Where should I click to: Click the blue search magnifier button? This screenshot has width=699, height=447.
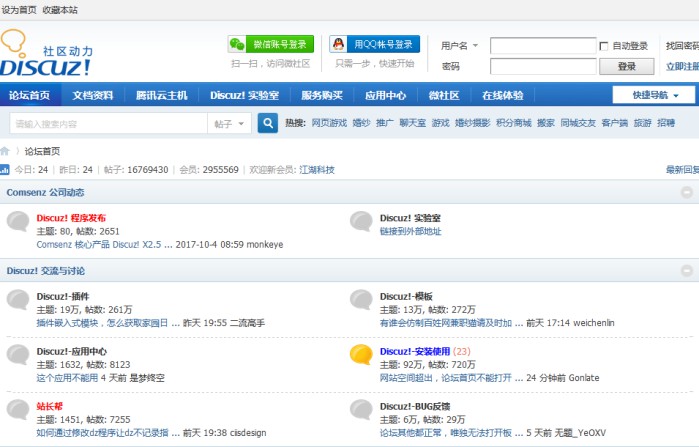pos(267,123)
